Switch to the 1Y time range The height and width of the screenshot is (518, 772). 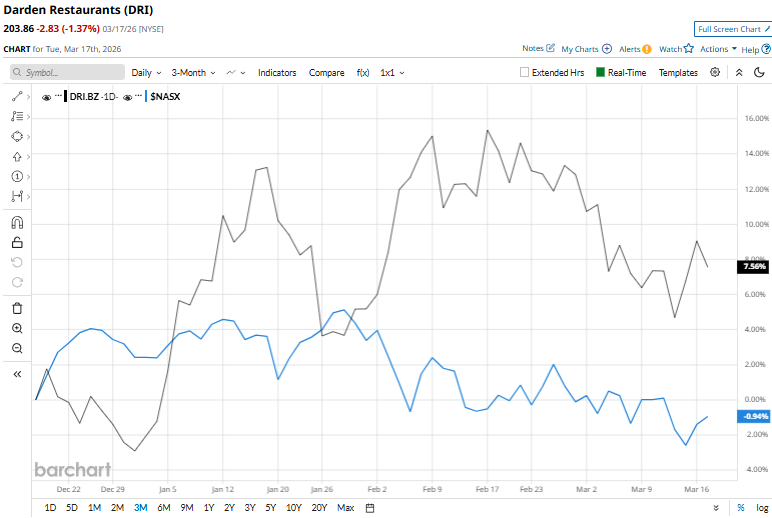(x=208, y=508)
